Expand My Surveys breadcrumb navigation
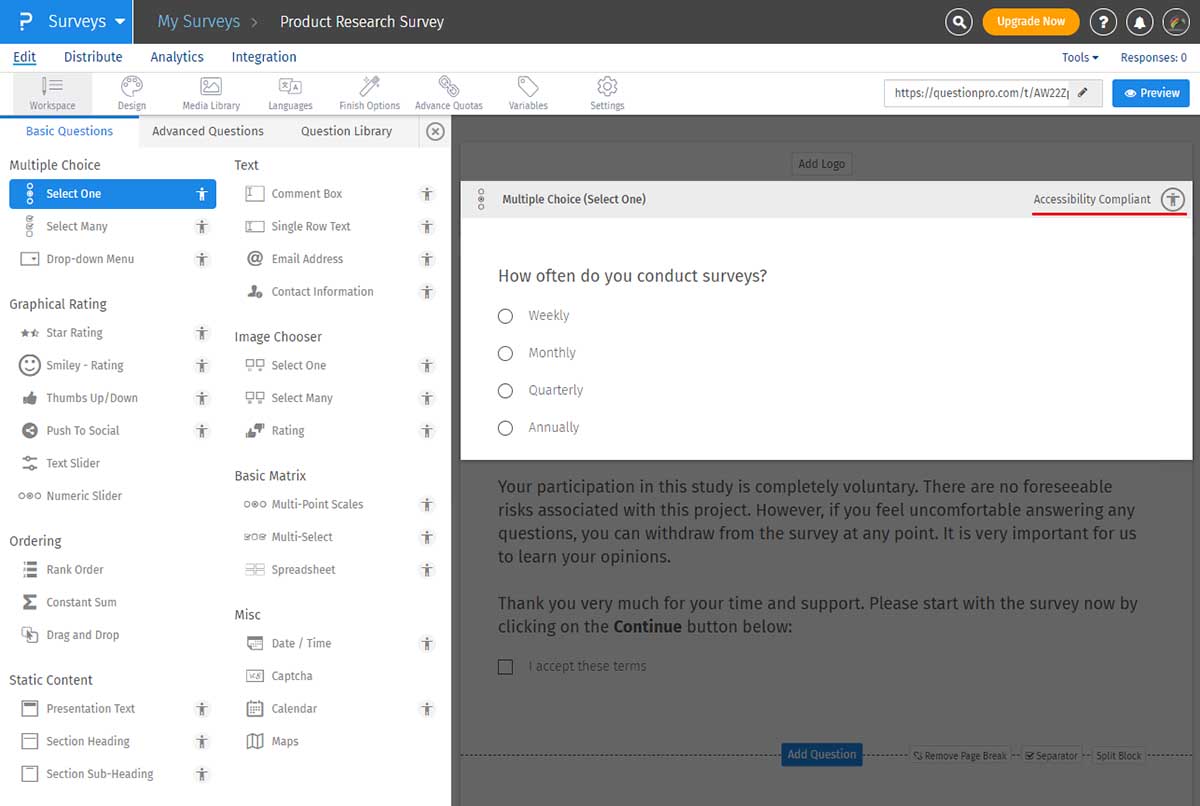This screenshot has width=1200, height=806. [x=196, y=20]
